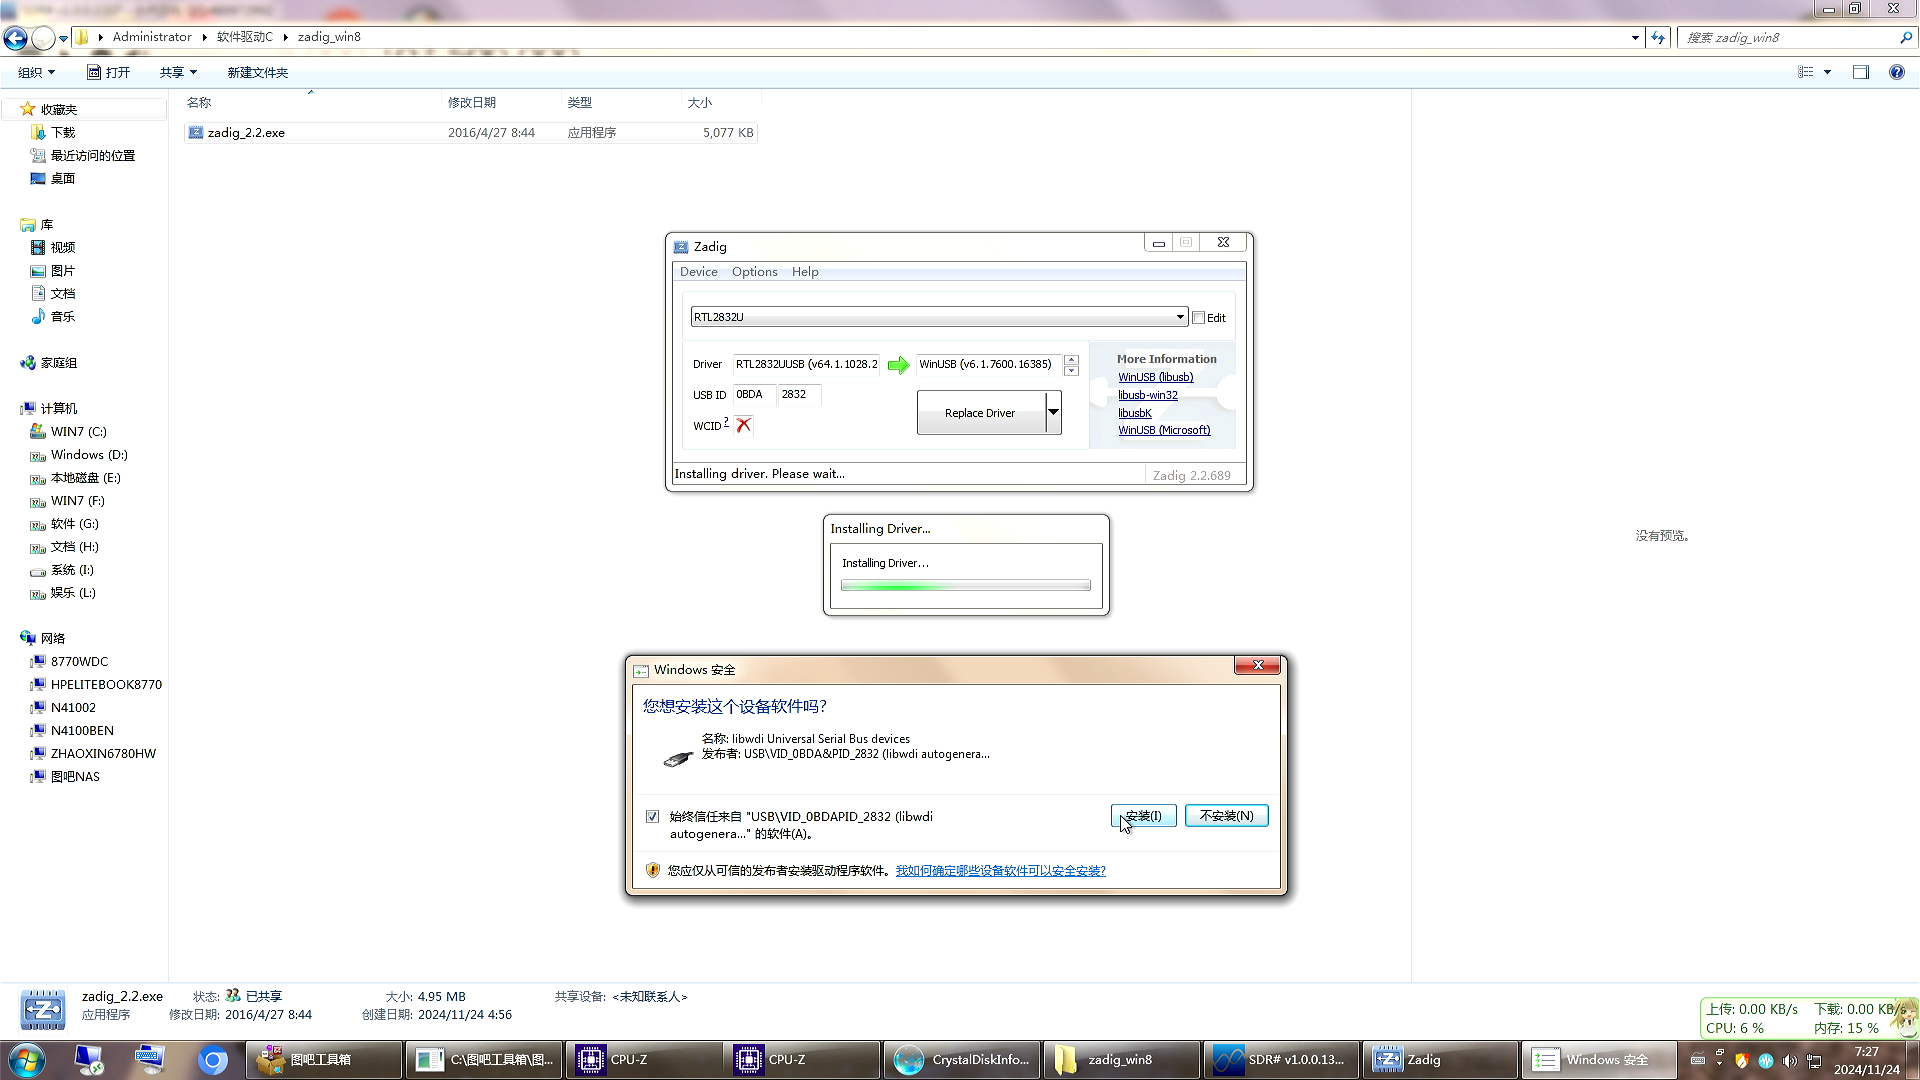The image size is (1920, 1080).
Task: Uncheck always trust software checkbox
Action: click(653, 817)
